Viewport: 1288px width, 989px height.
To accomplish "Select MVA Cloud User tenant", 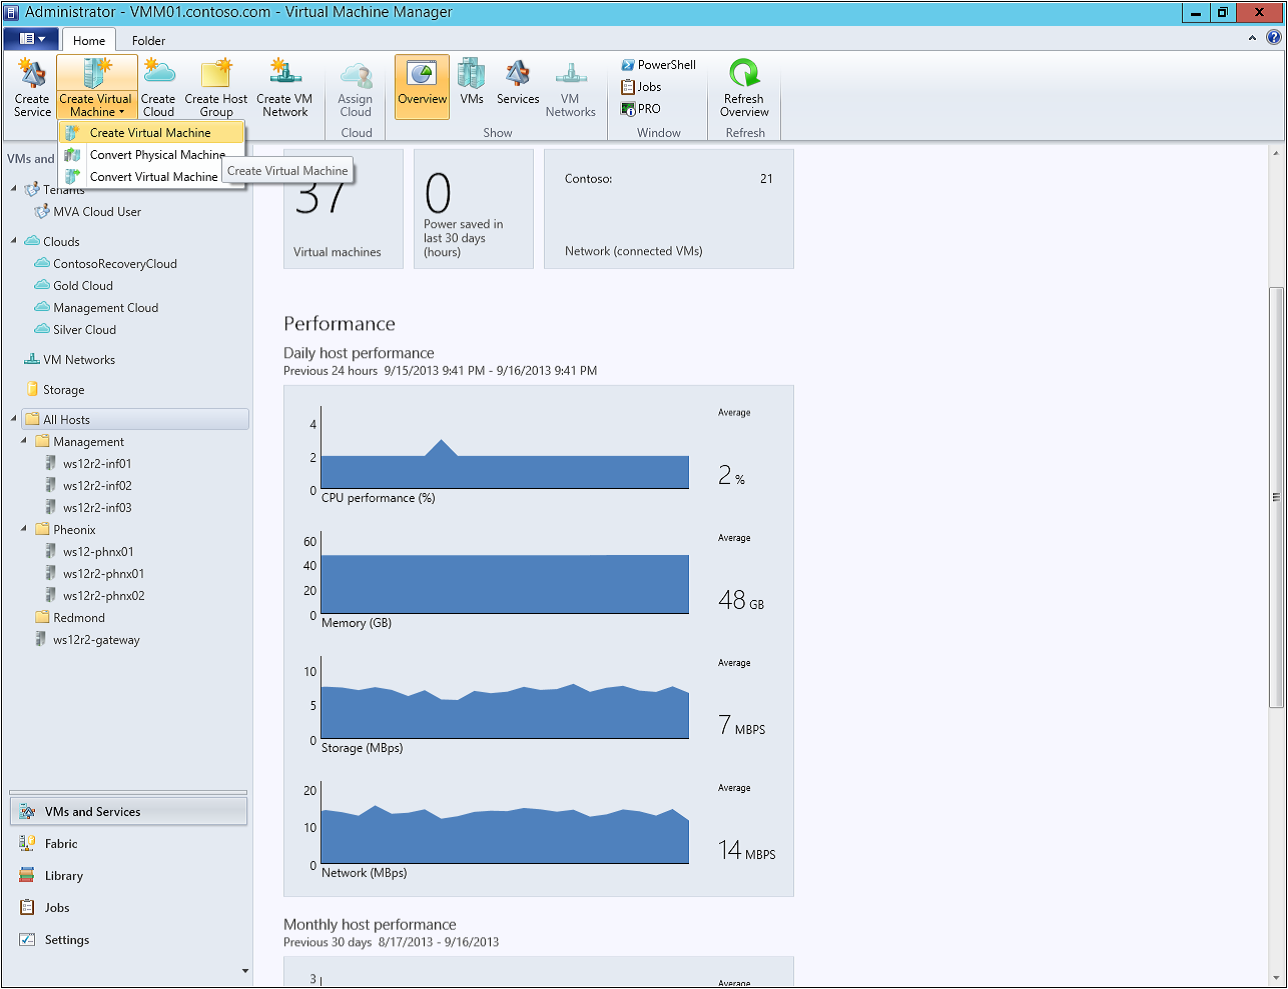I will (97, 212).
